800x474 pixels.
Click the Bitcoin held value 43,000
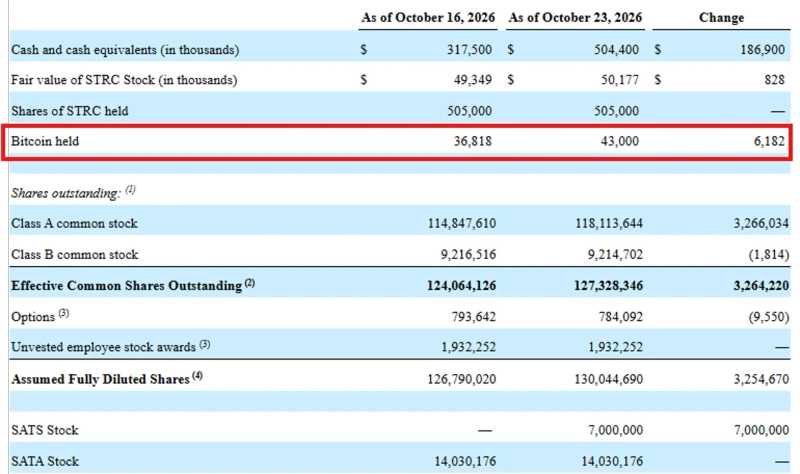[x=620, y=141]
